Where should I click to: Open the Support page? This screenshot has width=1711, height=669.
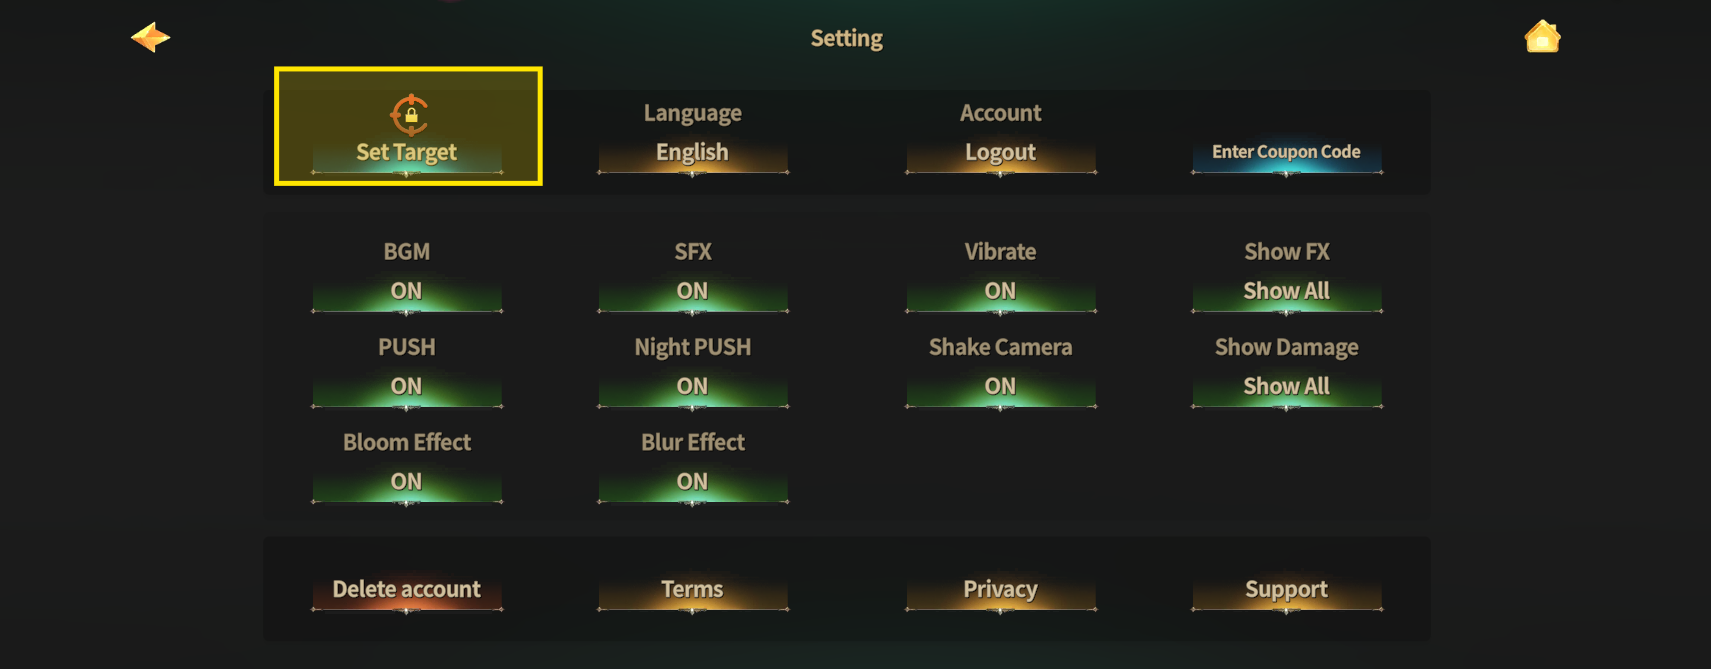(x=1286, y=590)
